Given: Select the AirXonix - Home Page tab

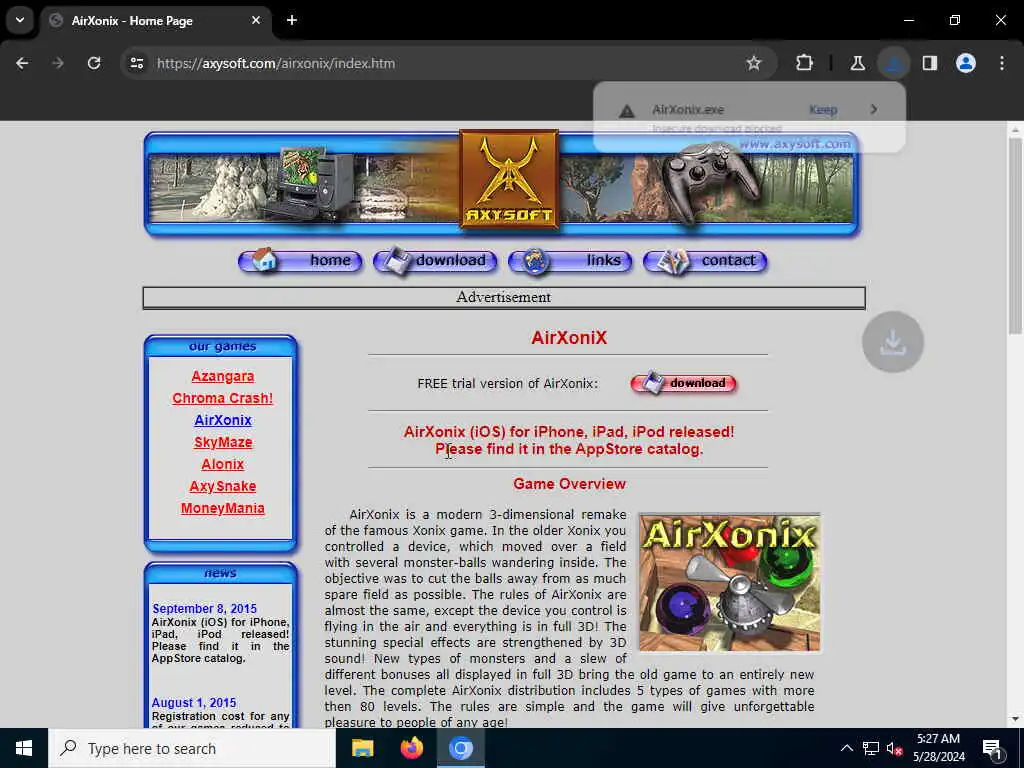Looking at the screenshot, I should click(x=155, y=20).
